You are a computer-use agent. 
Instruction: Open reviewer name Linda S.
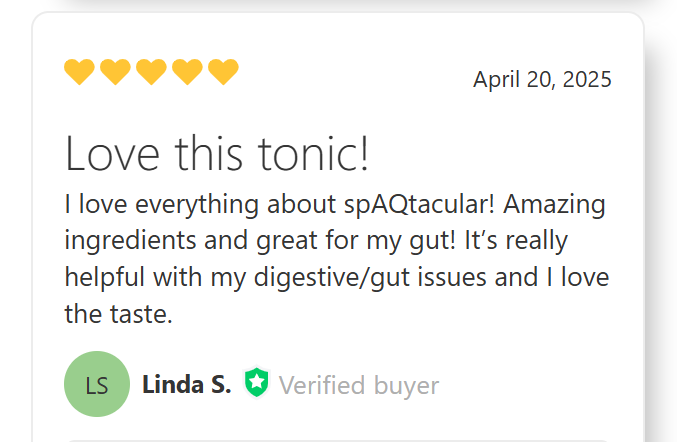click(x=187, y=384)
